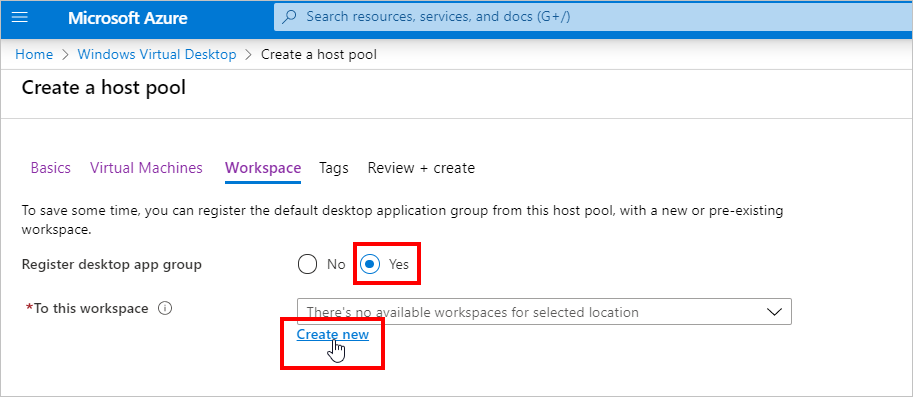
Task: Go to Windows Virtual Desktop breadcrumb
Action: [157, 55]
